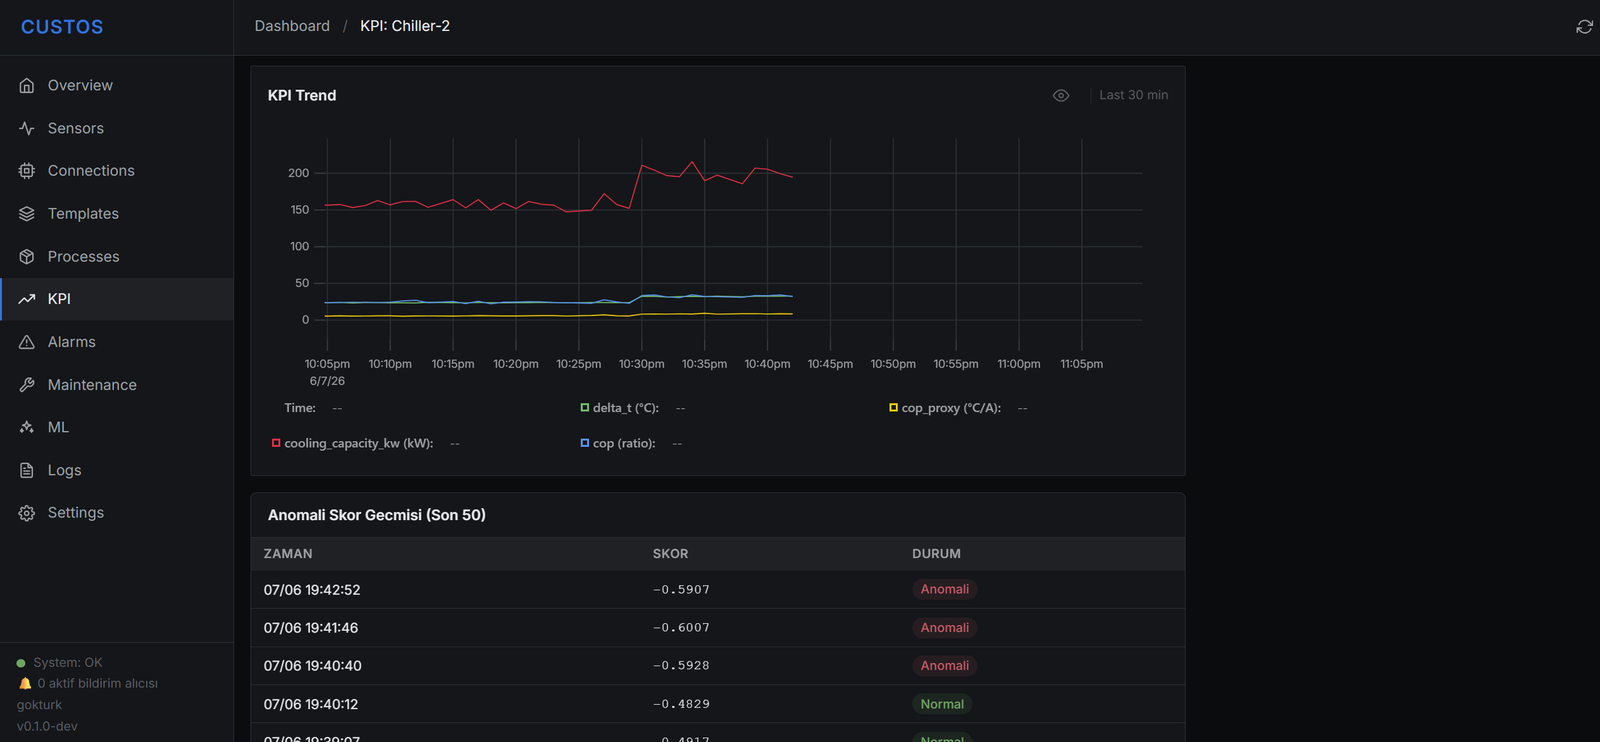Go to Dashboard breadcrumb link

point(292,26)
